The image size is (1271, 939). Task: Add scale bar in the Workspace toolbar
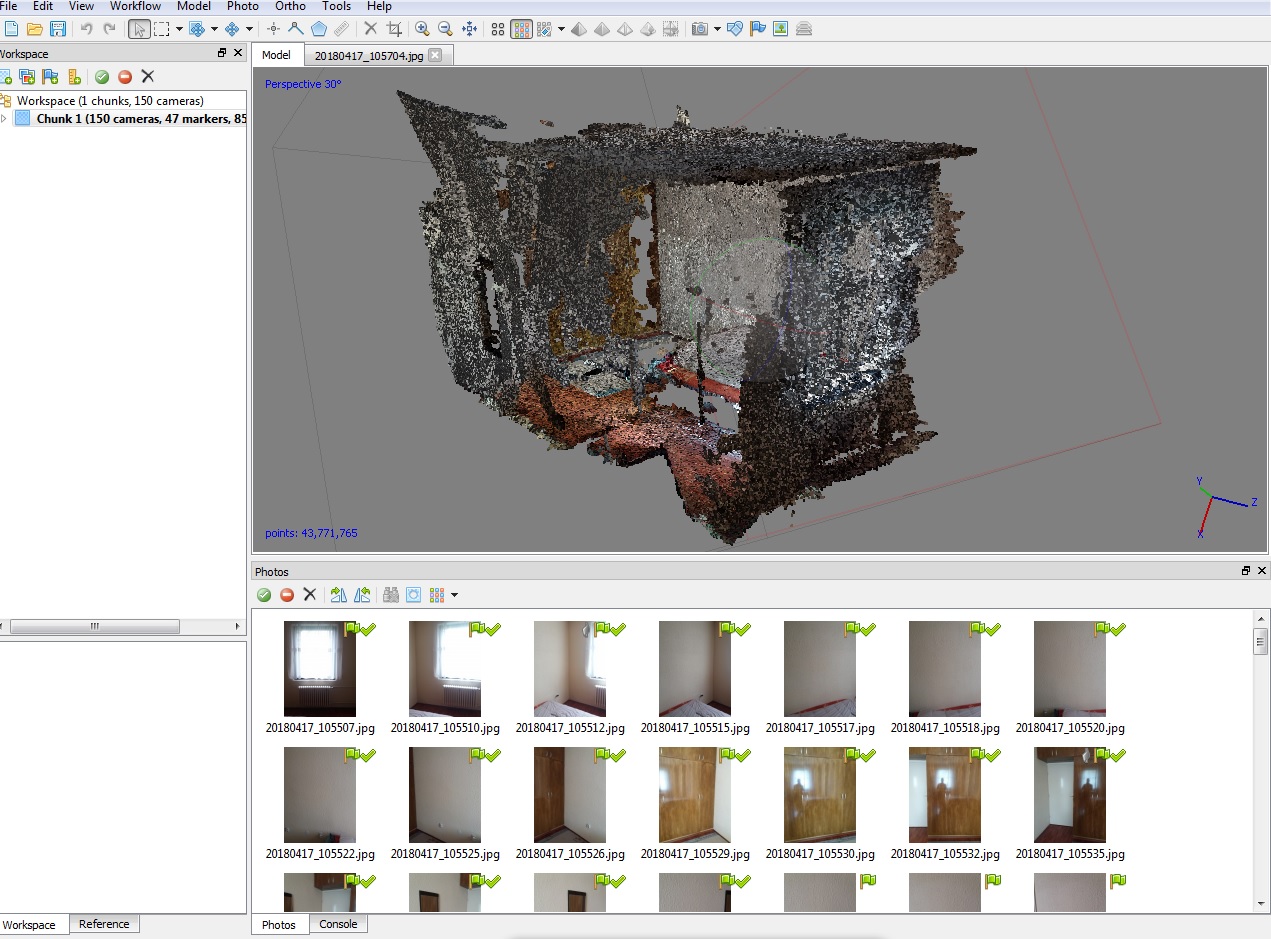tap(74, 77)
